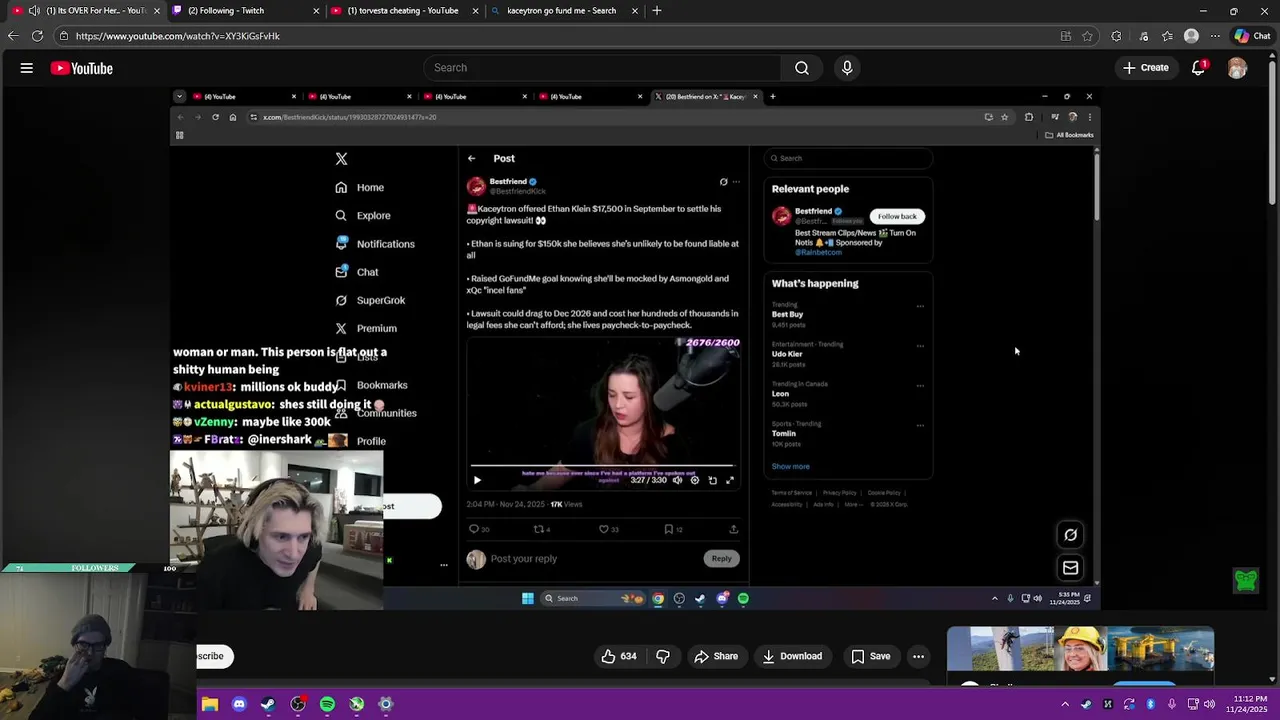This screenshot has width=1280, height=720.
Task: Open Spotify from the taskbar
Action: click(327, 704)
